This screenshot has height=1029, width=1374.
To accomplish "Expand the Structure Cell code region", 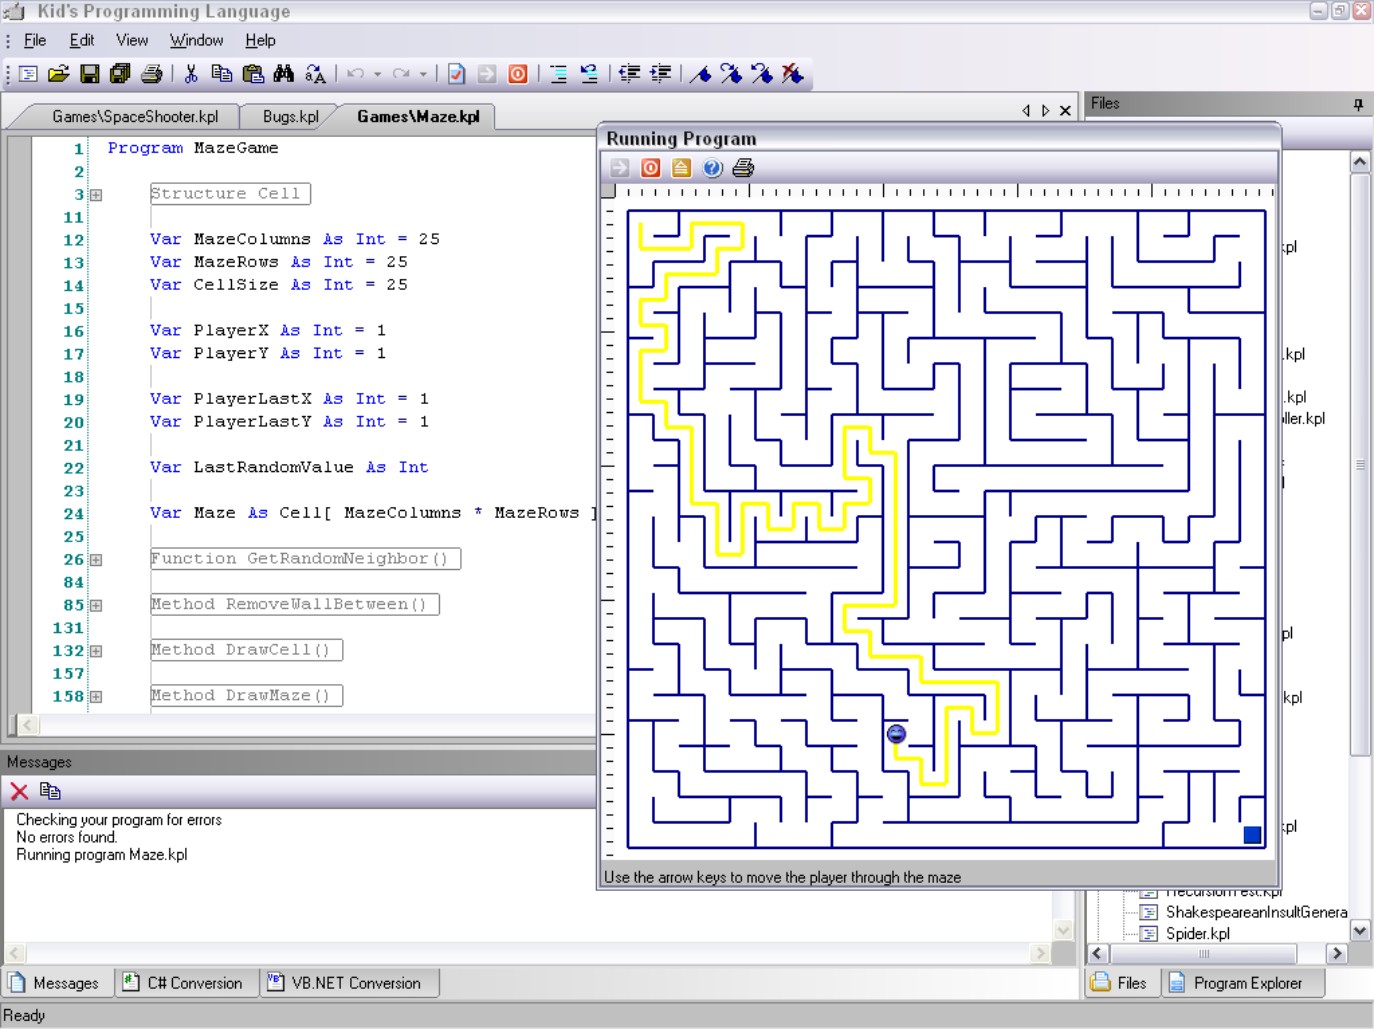I will tap(96, 195).
